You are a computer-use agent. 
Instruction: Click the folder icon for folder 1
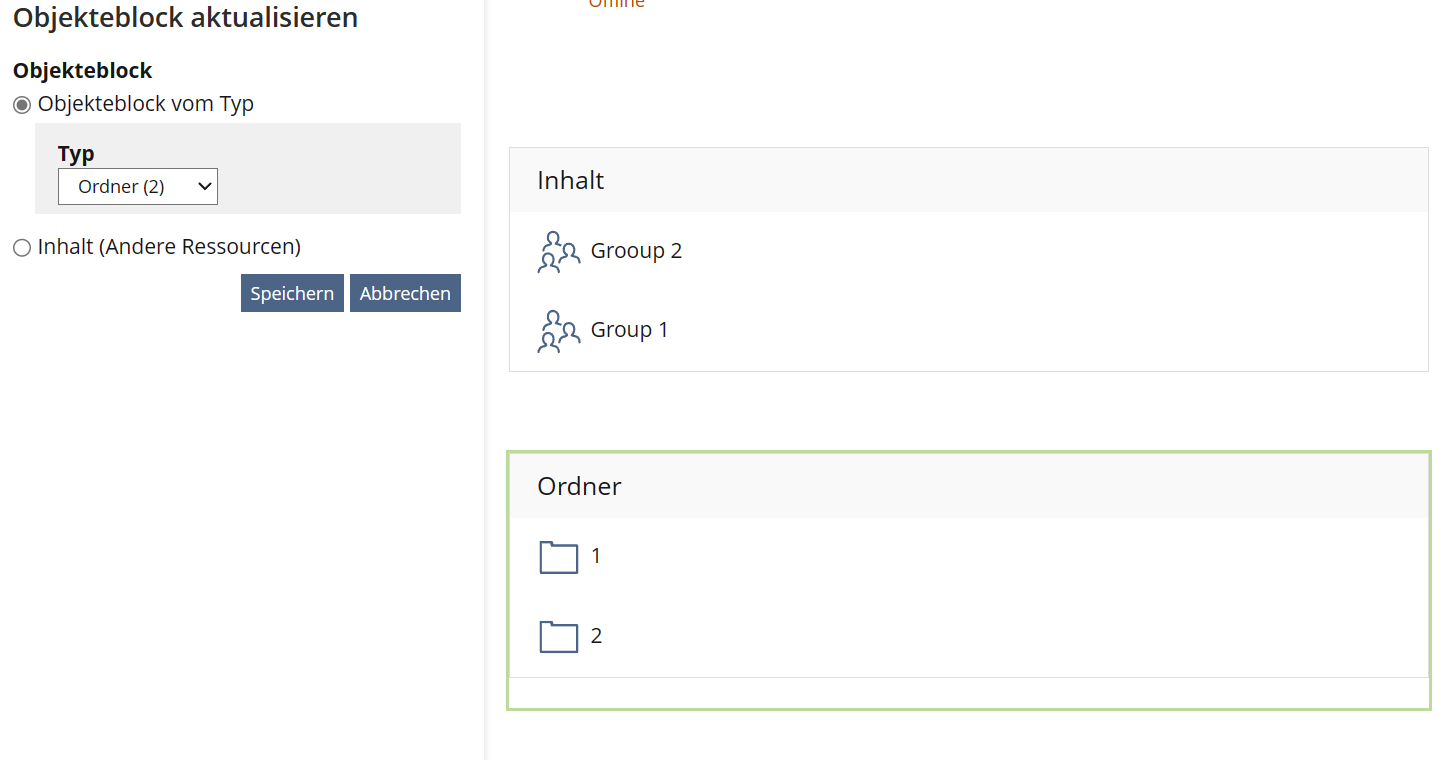pyautogui.click(x=559, y=557)
